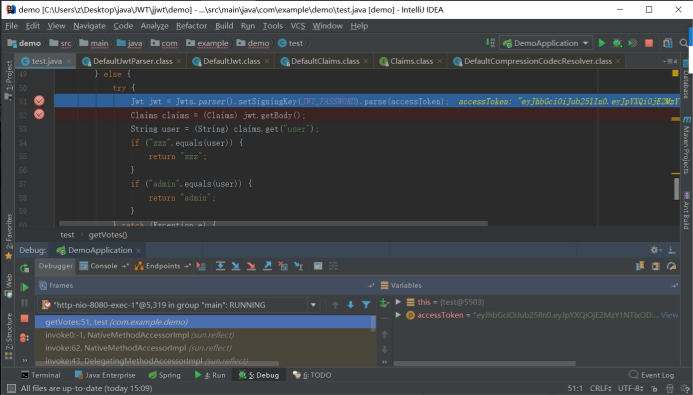
Task: Resume program in the debug sidebar
Action: coord(25,287)
